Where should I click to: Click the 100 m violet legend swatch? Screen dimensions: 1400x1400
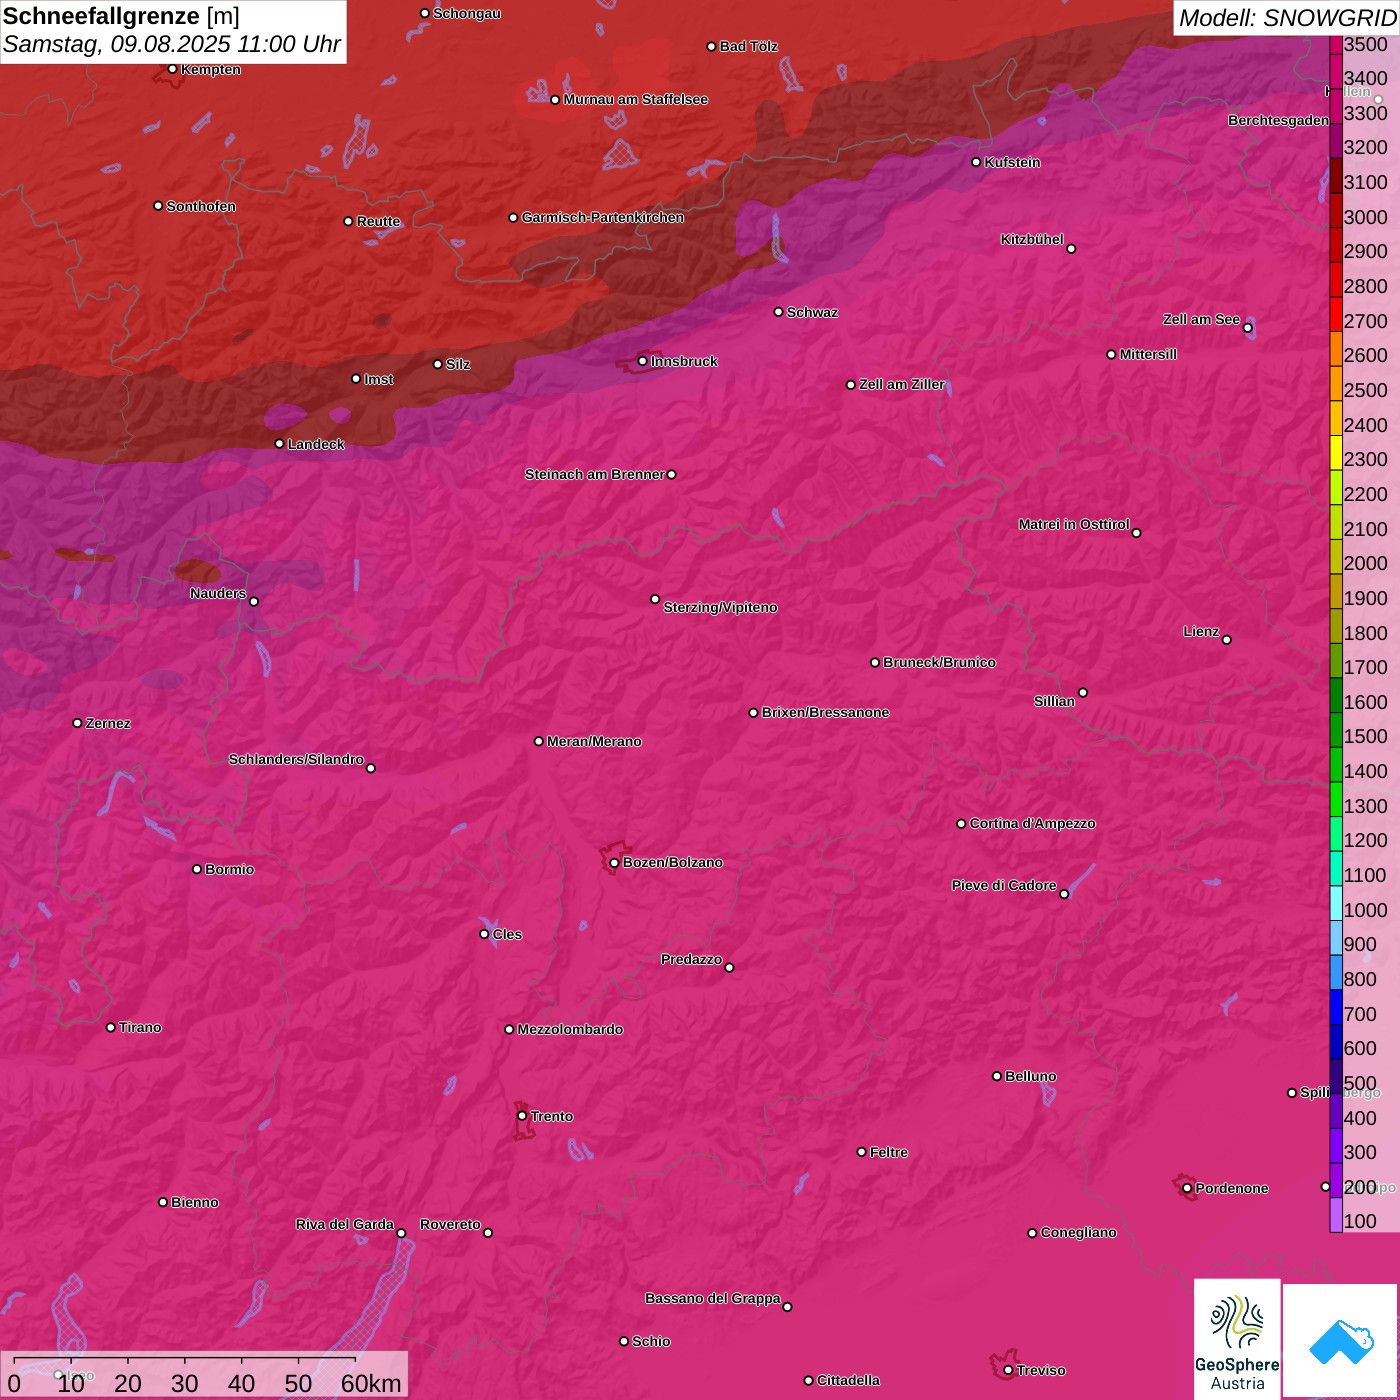pyautogui.click(x=1336, y=1216)
